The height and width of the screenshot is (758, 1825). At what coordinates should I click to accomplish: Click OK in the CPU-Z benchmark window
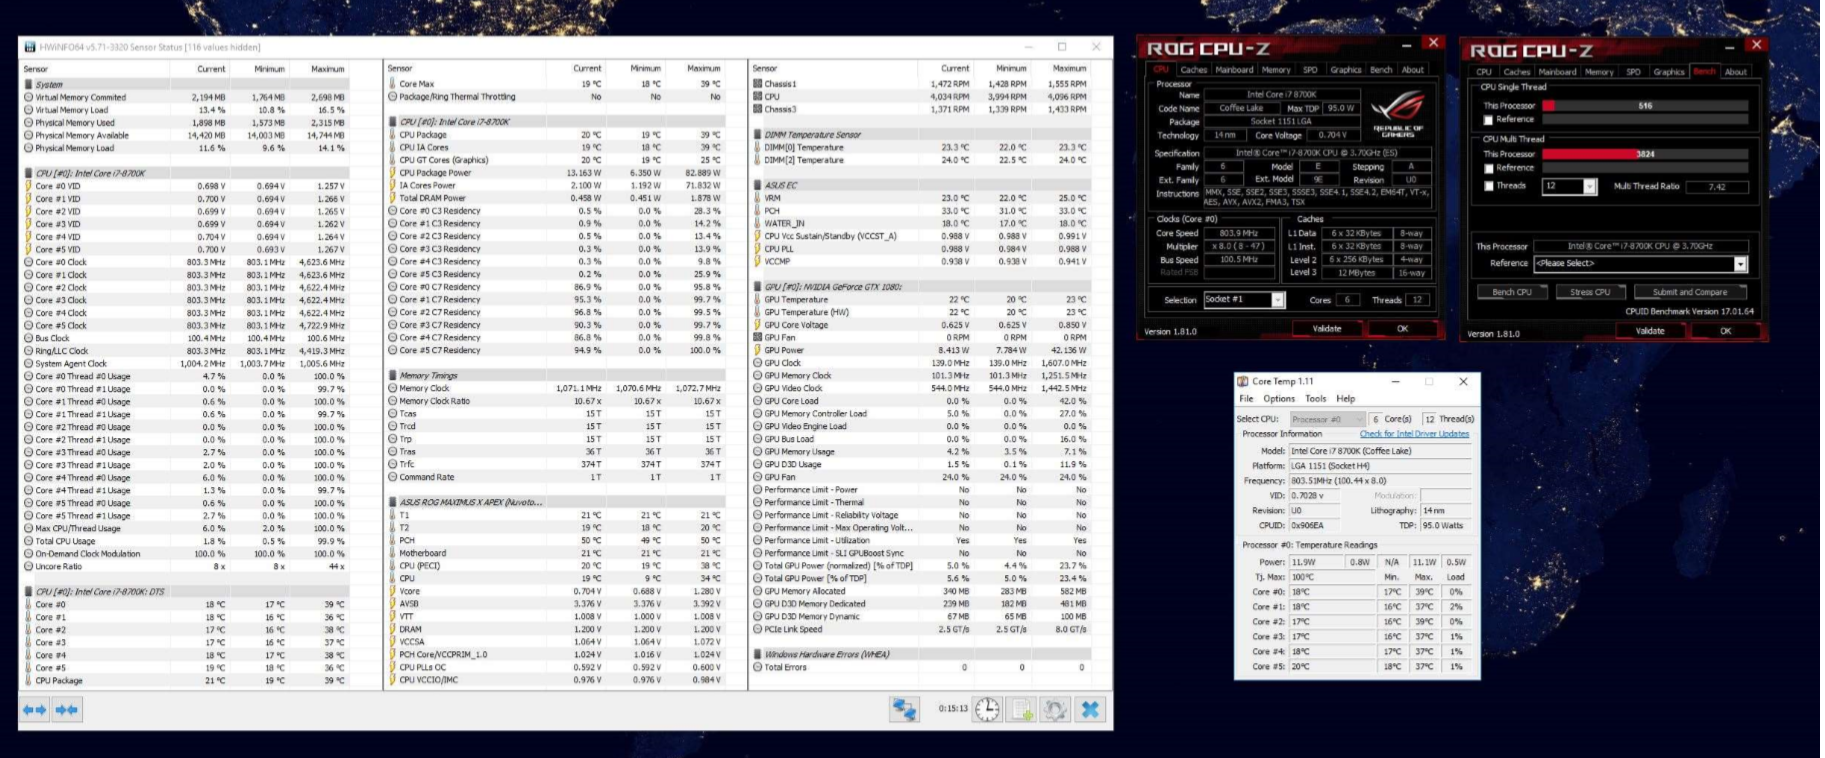tap(1725, 331)
